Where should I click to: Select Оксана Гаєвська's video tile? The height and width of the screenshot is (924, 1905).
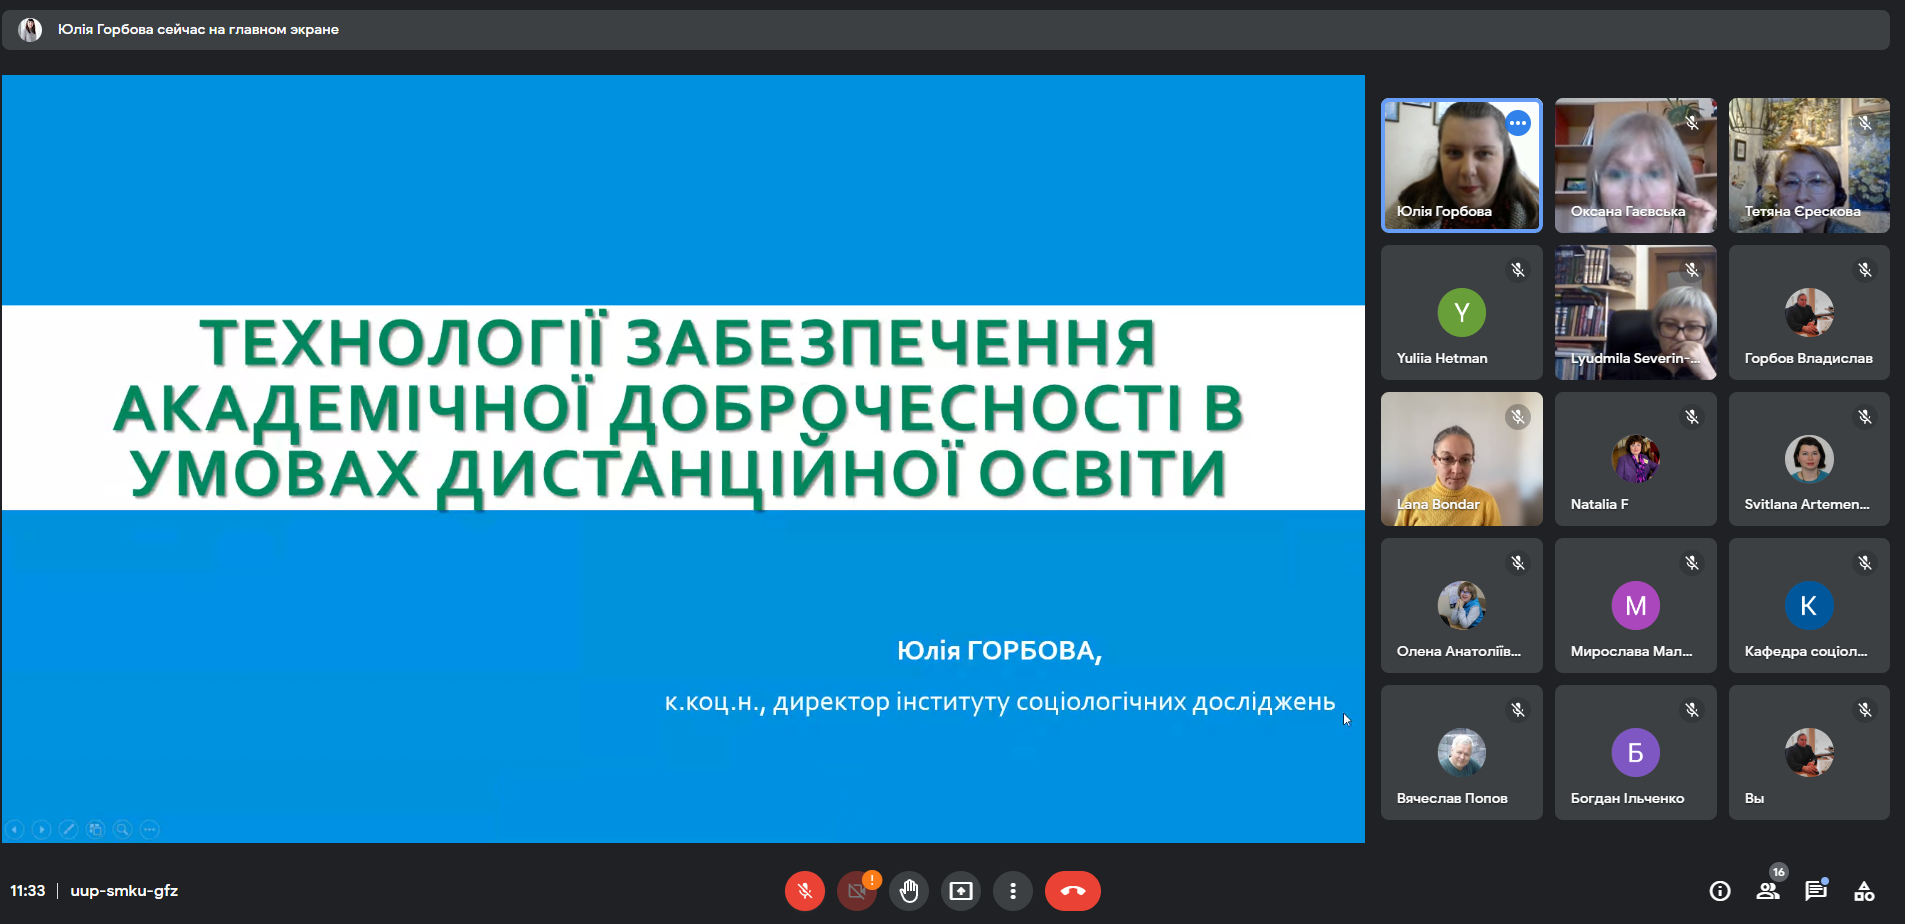[x=1635, y=165]
